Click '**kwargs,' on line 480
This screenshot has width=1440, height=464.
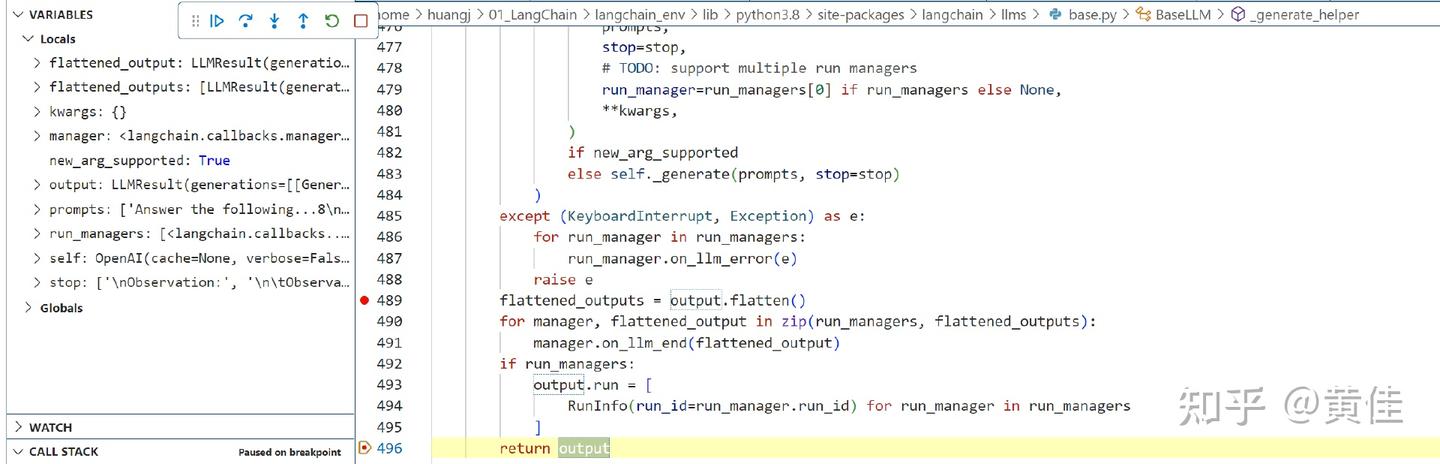640,111
